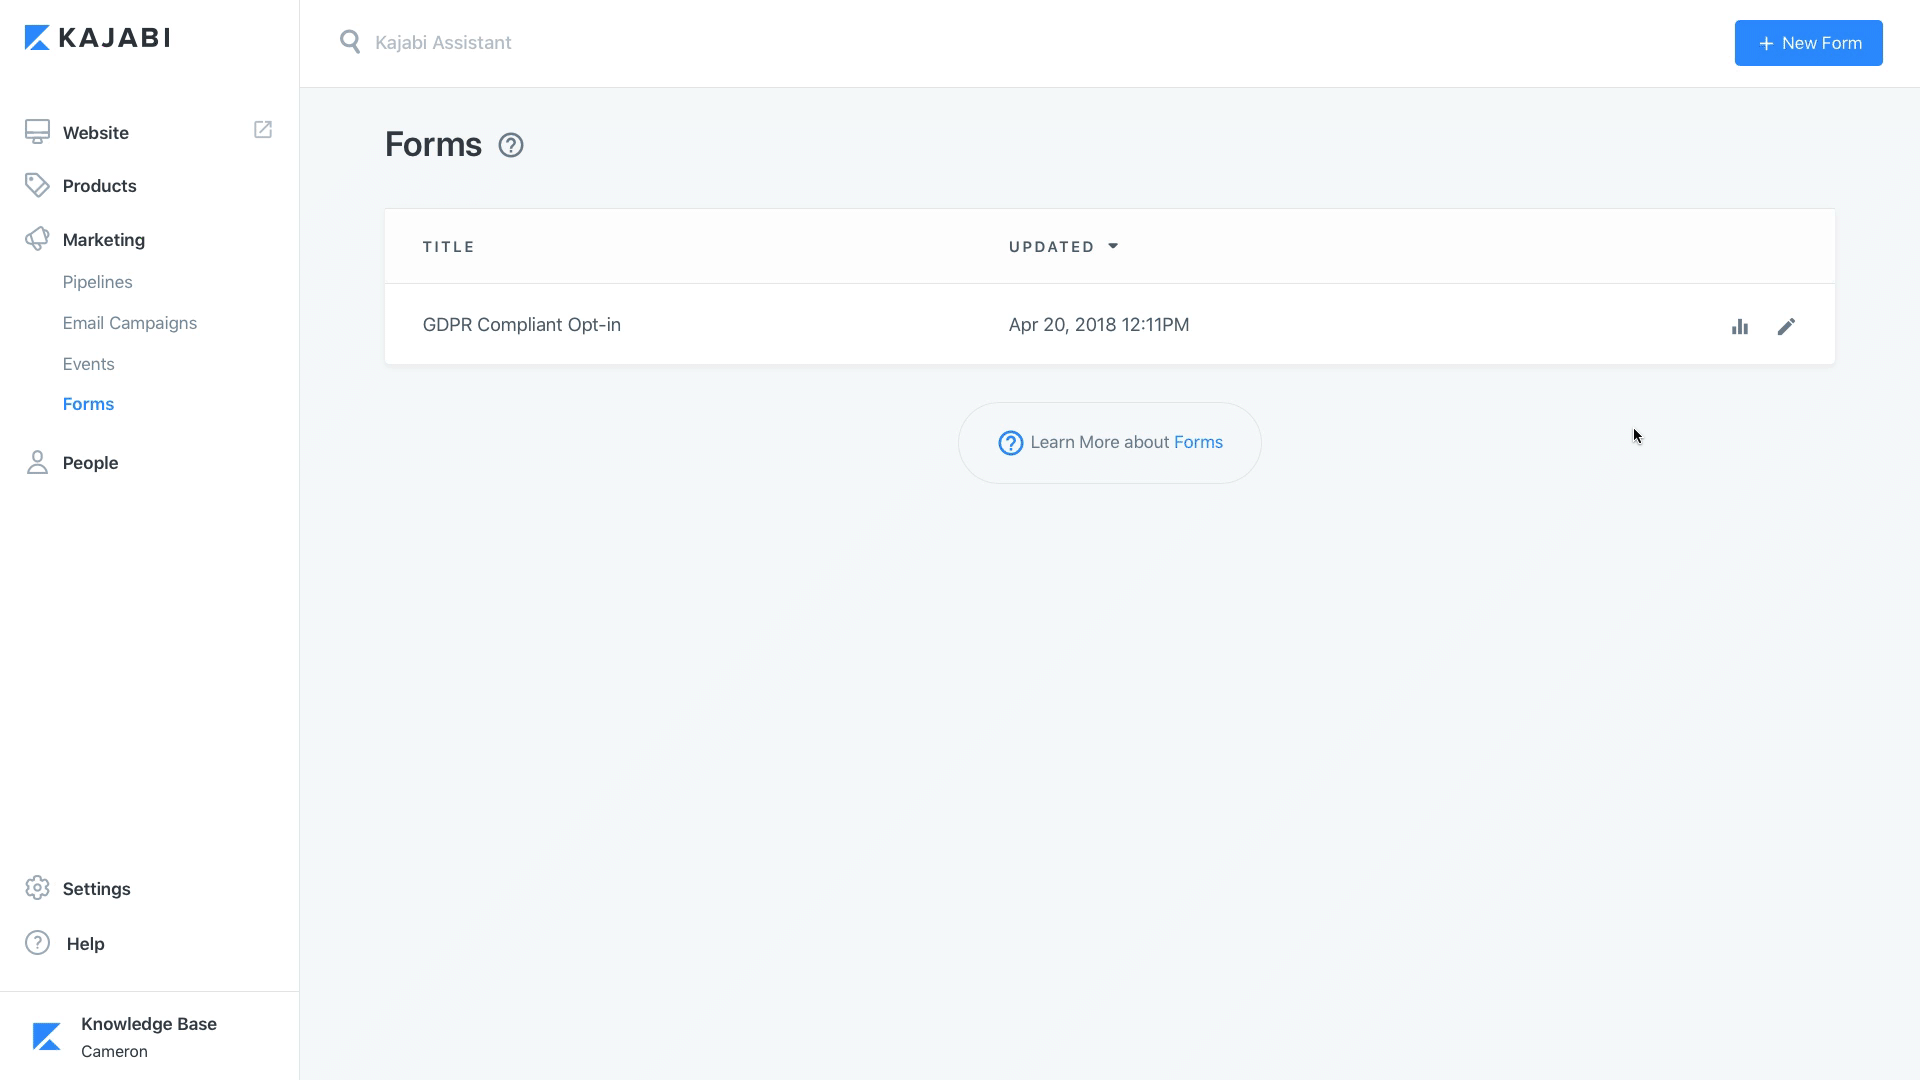The height and width of the screenshot is (1080, 1920).
Task: Click the Products tag icon
Action: point(37,186)
